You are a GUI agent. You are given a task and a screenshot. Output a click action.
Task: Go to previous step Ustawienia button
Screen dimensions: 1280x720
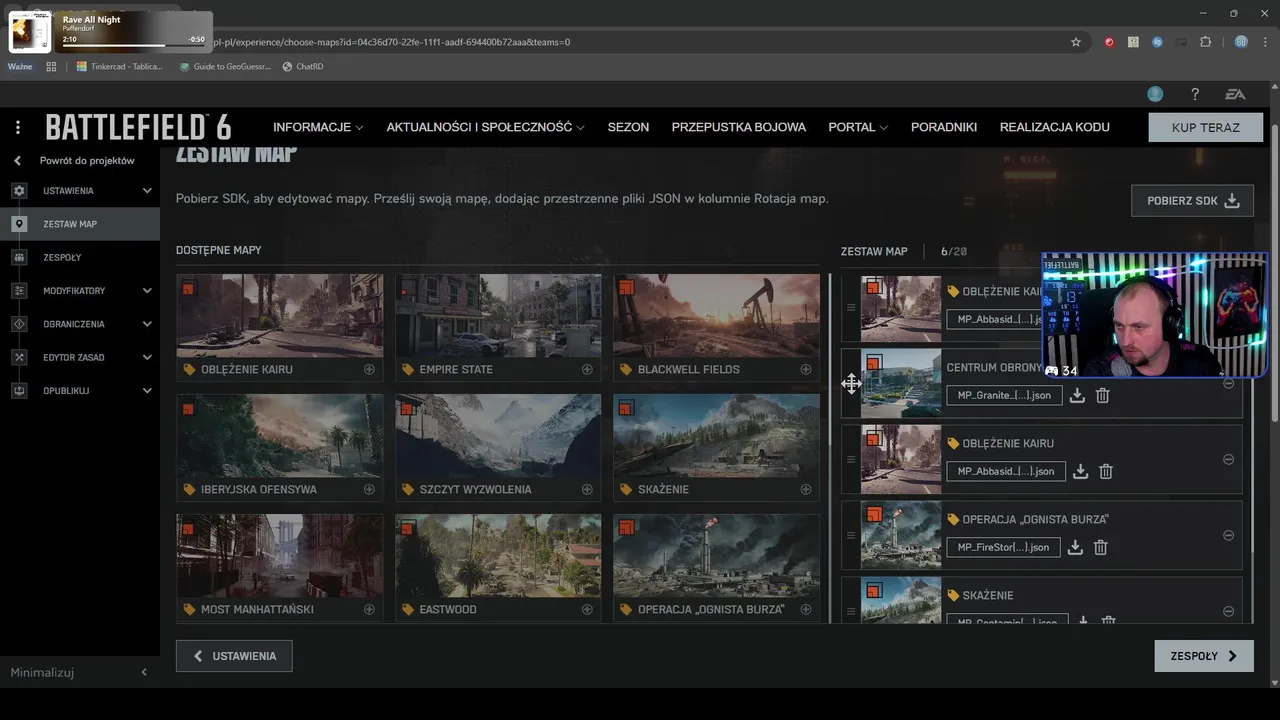[x=234, y=656]
